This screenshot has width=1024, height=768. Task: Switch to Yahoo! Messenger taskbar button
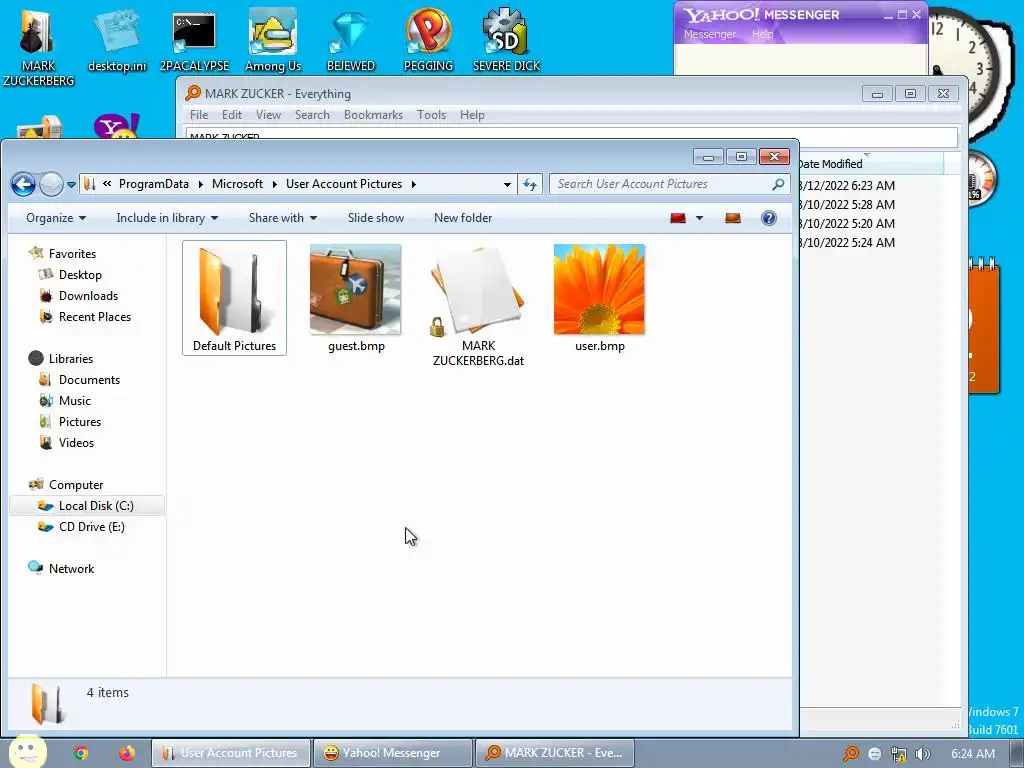tap(392, 753)
